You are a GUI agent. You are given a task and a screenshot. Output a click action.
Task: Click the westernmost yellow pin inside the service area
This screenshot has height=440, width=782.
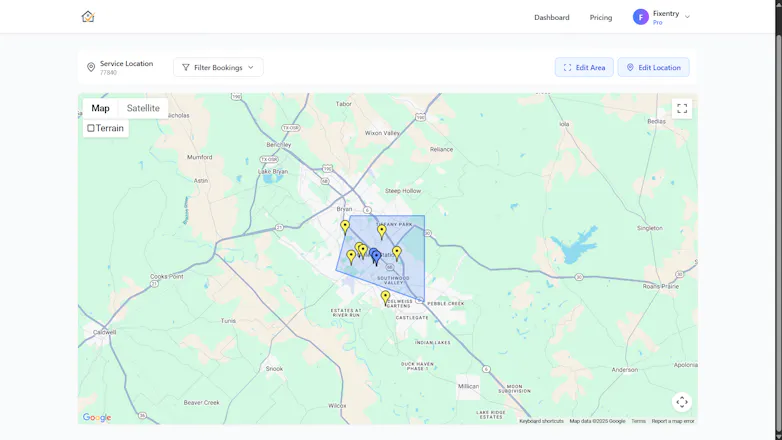(x=351, y=256)
